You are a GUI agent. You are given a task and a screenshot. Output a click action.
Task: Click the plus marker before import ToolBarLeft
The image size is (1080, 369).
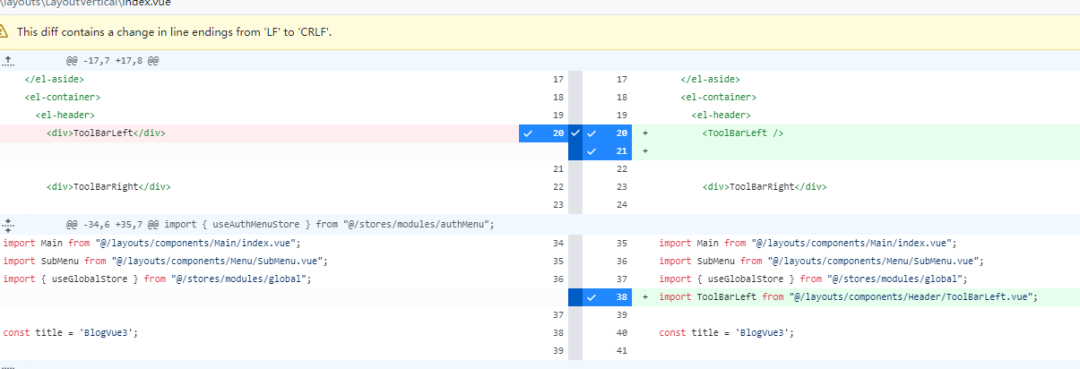click(x=645, y=297)
